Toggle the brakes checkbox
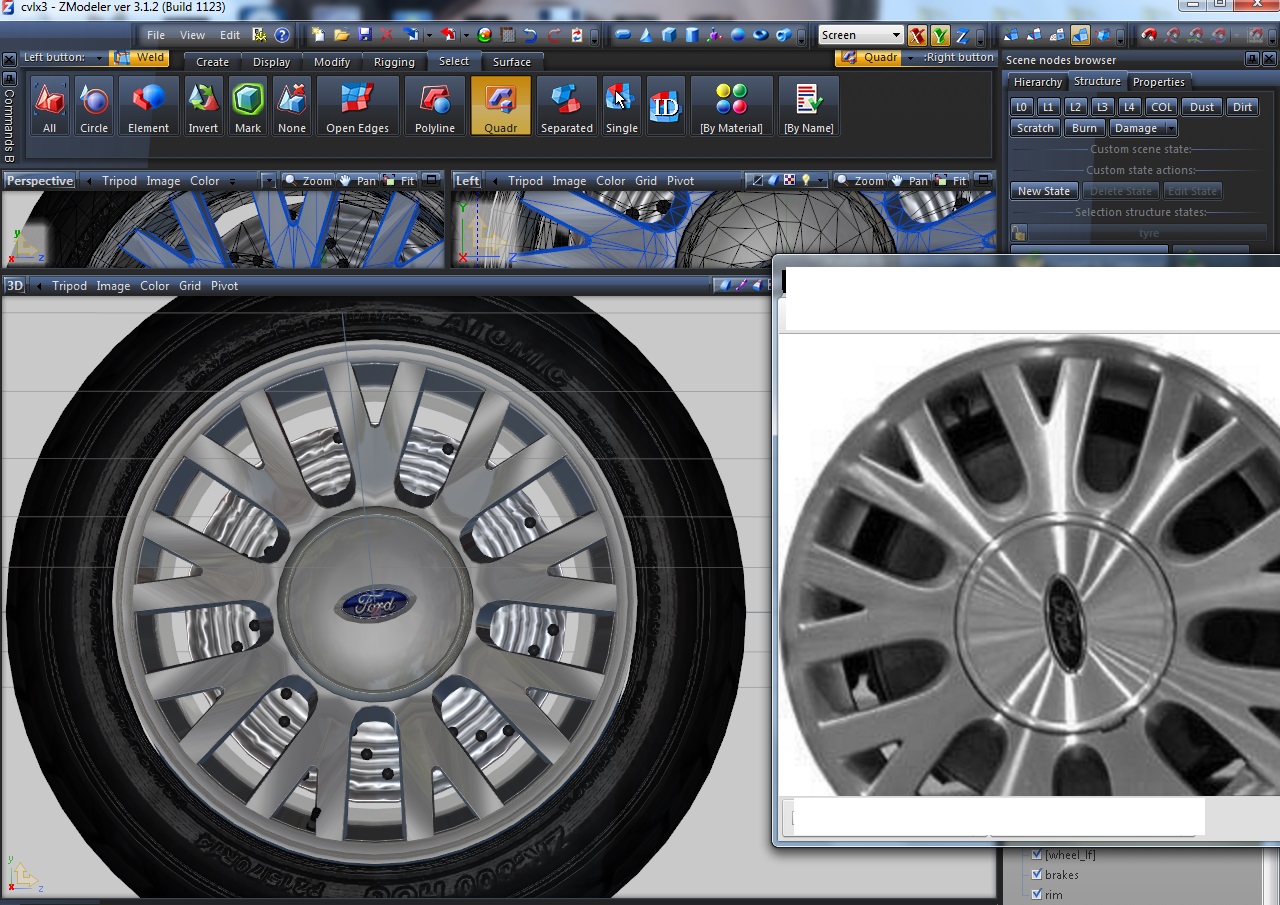Viewport: 1280px width, 905px height. point(1037,875)
